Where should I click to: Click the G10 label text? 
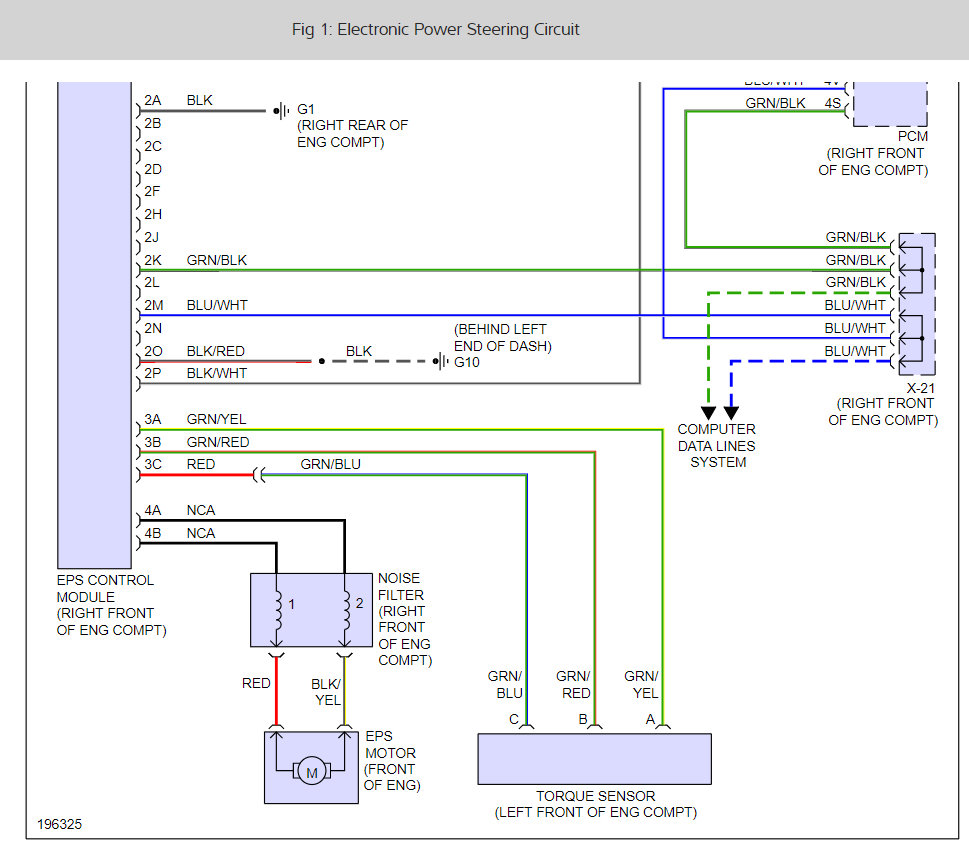coord(467,362)
